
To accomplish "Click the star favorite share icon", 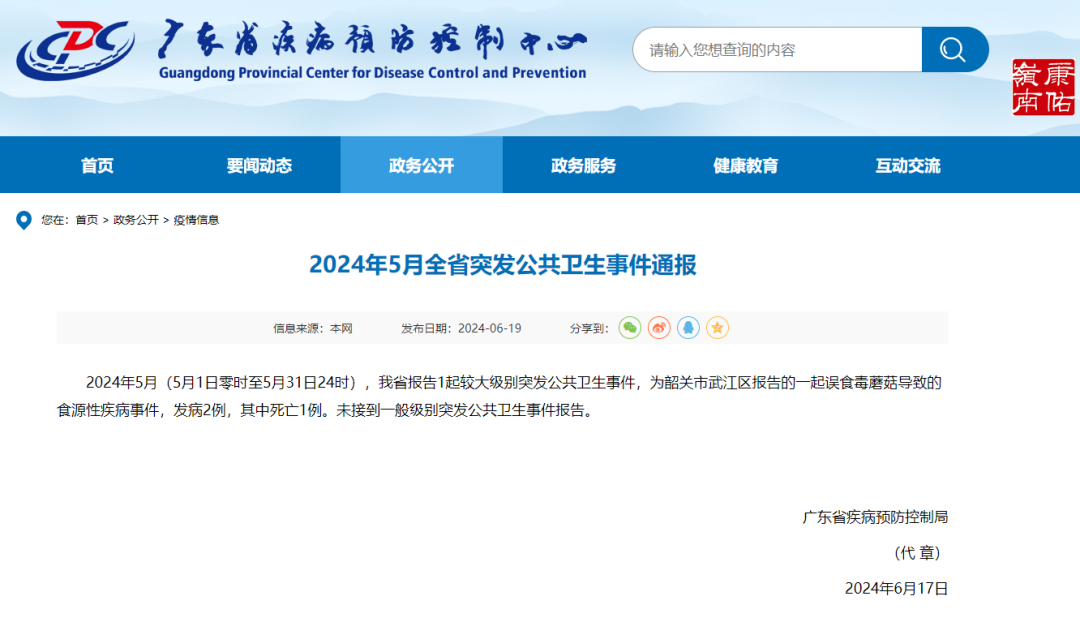I will (717, 328).
